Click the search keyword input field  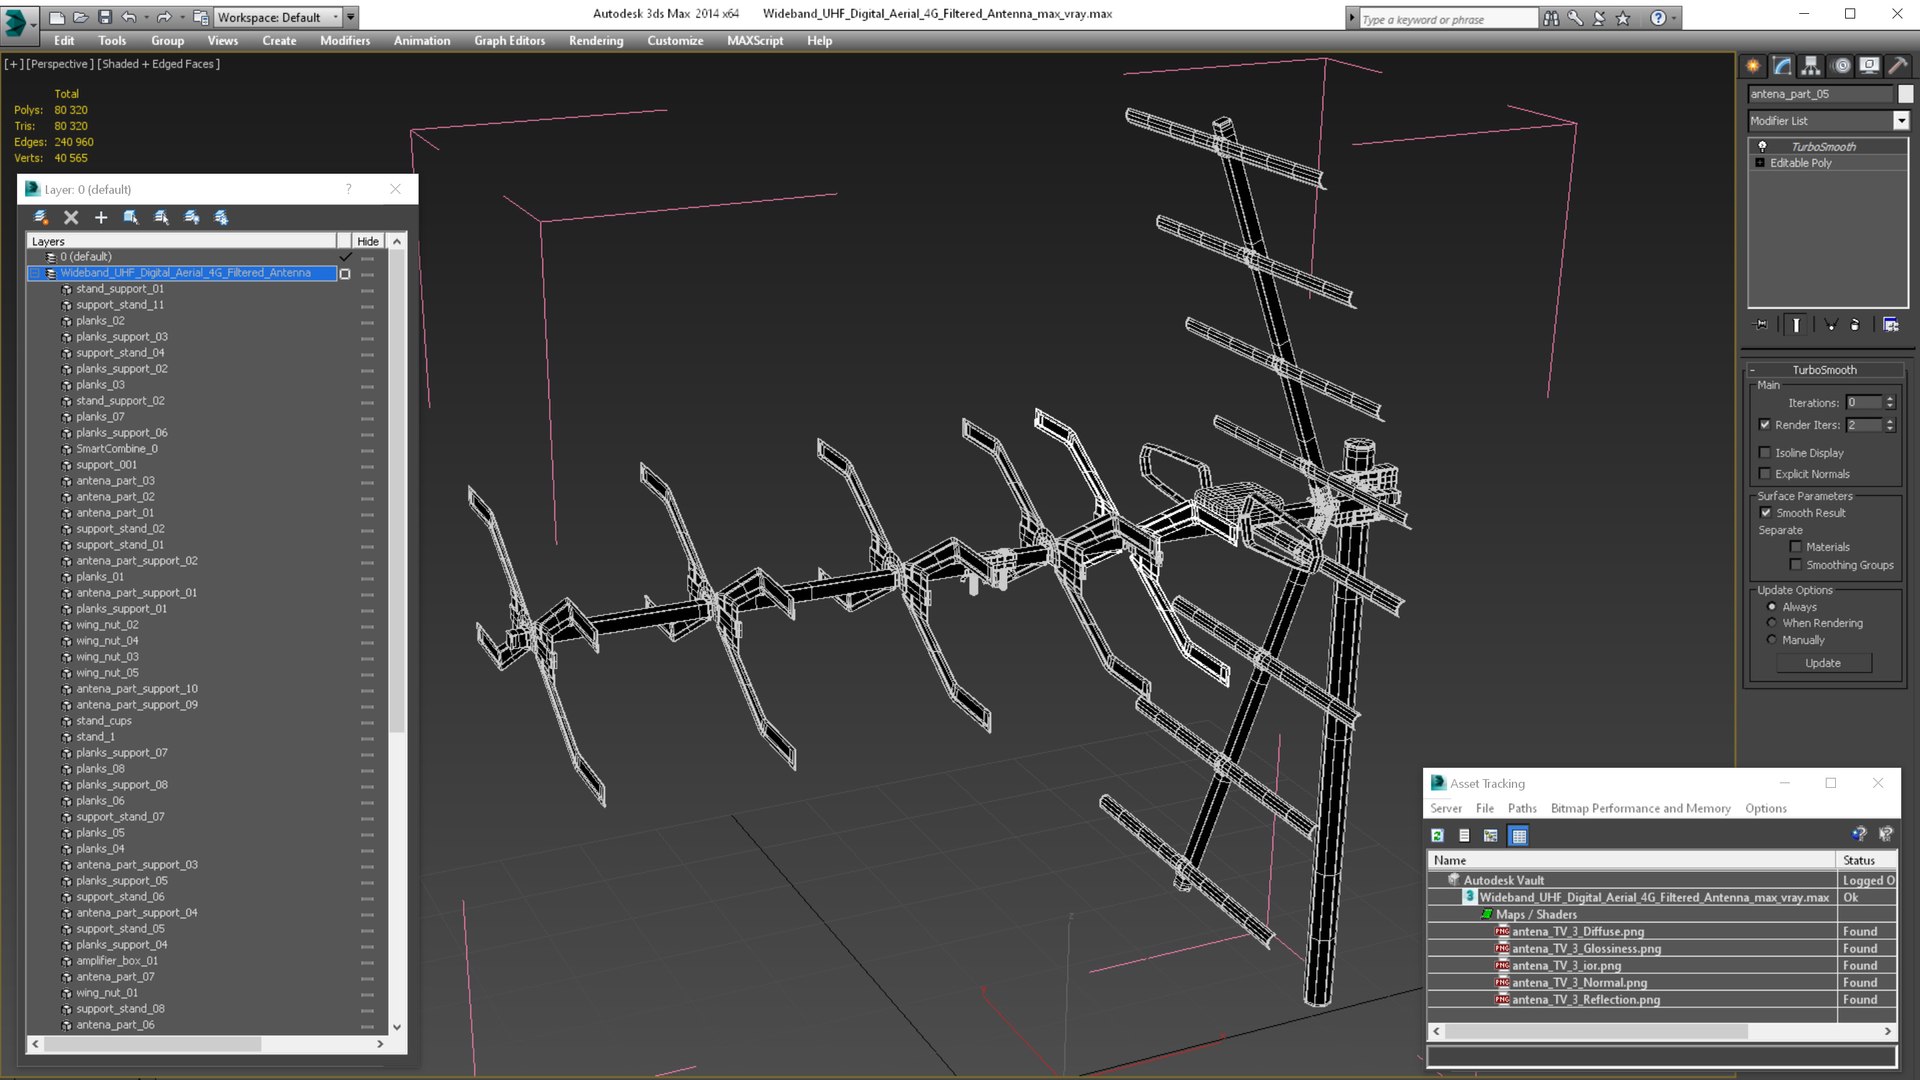(1446, 19)
